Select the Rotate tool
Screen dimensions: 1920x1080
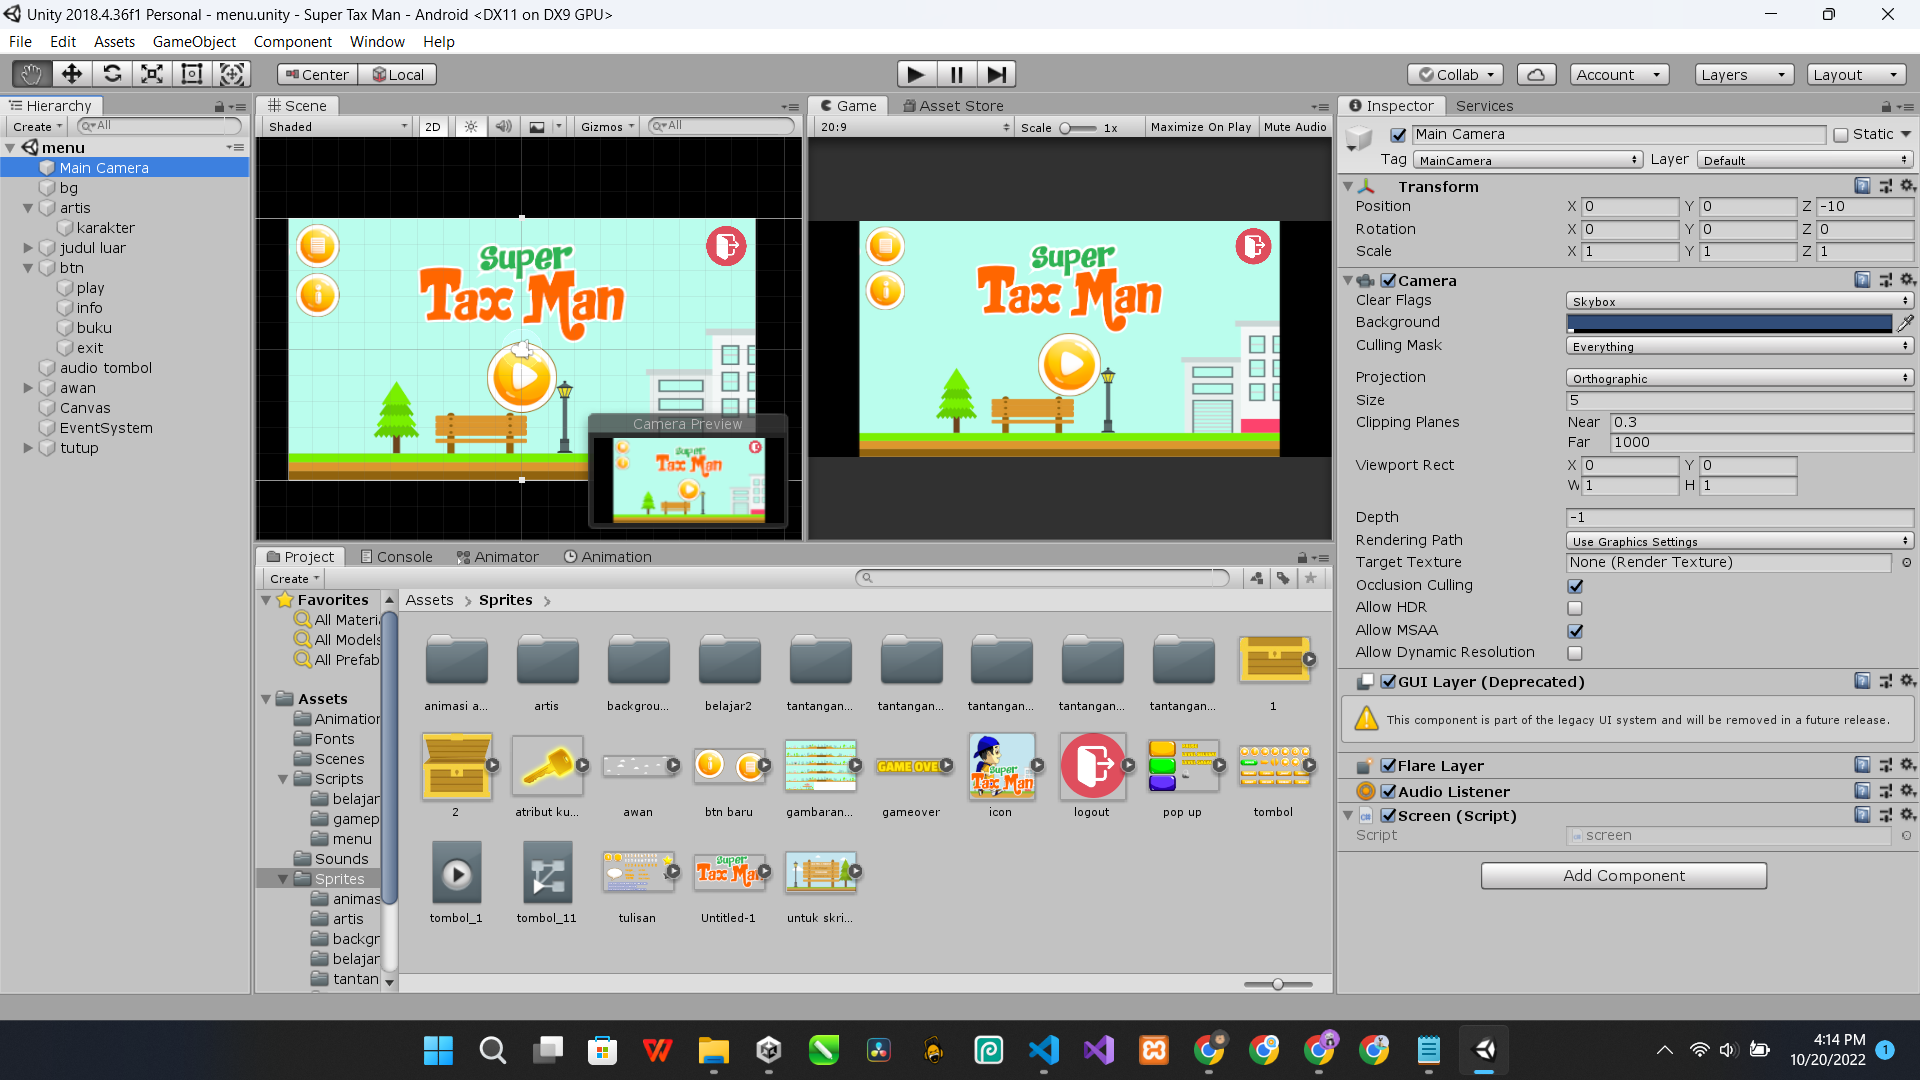[112, 74]
